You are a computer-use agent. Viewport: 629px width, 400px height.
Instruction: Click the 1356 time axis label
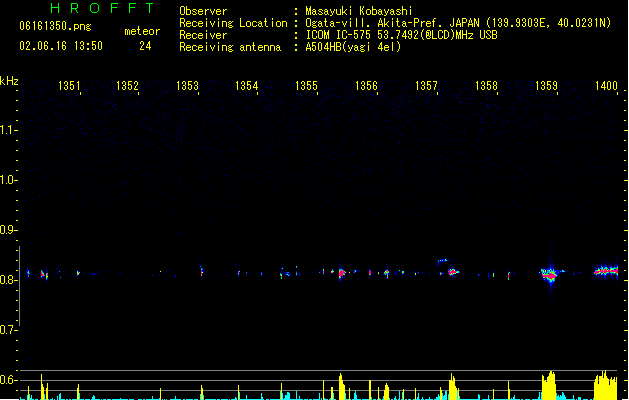[366, 86]
